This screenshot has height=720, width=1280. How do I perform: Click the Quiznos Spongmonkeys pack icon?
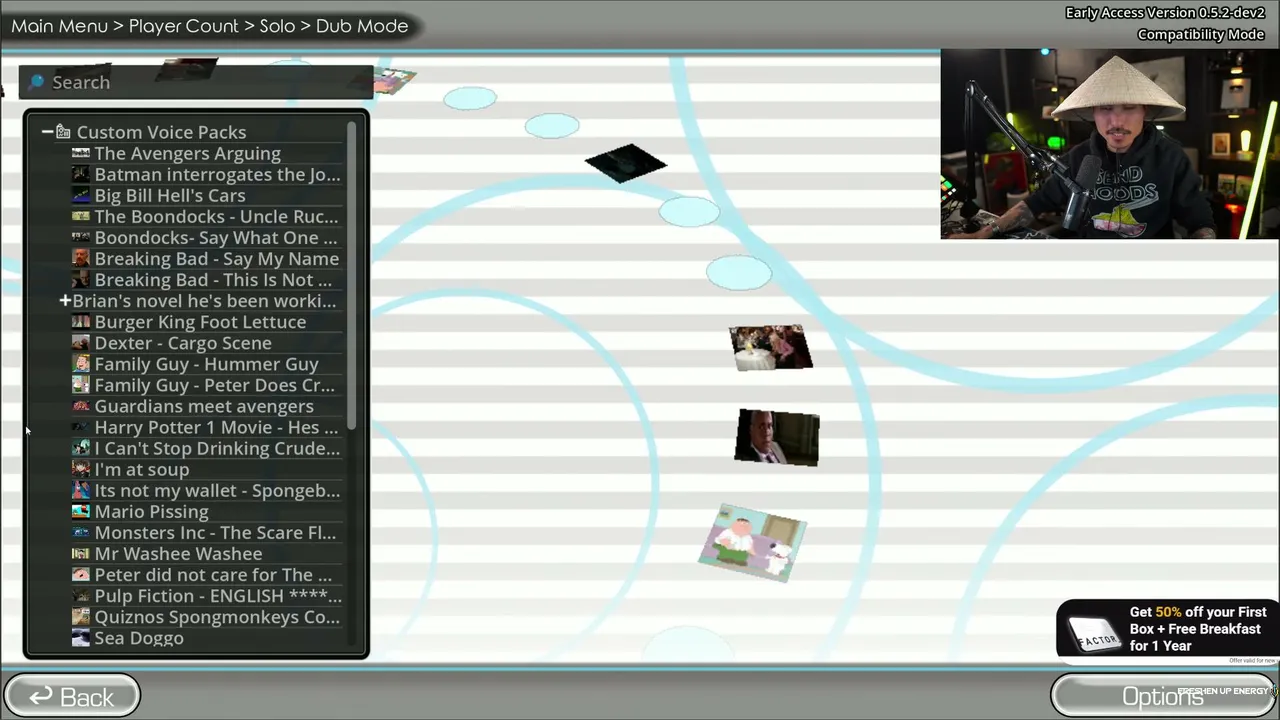tap(81, 616)
